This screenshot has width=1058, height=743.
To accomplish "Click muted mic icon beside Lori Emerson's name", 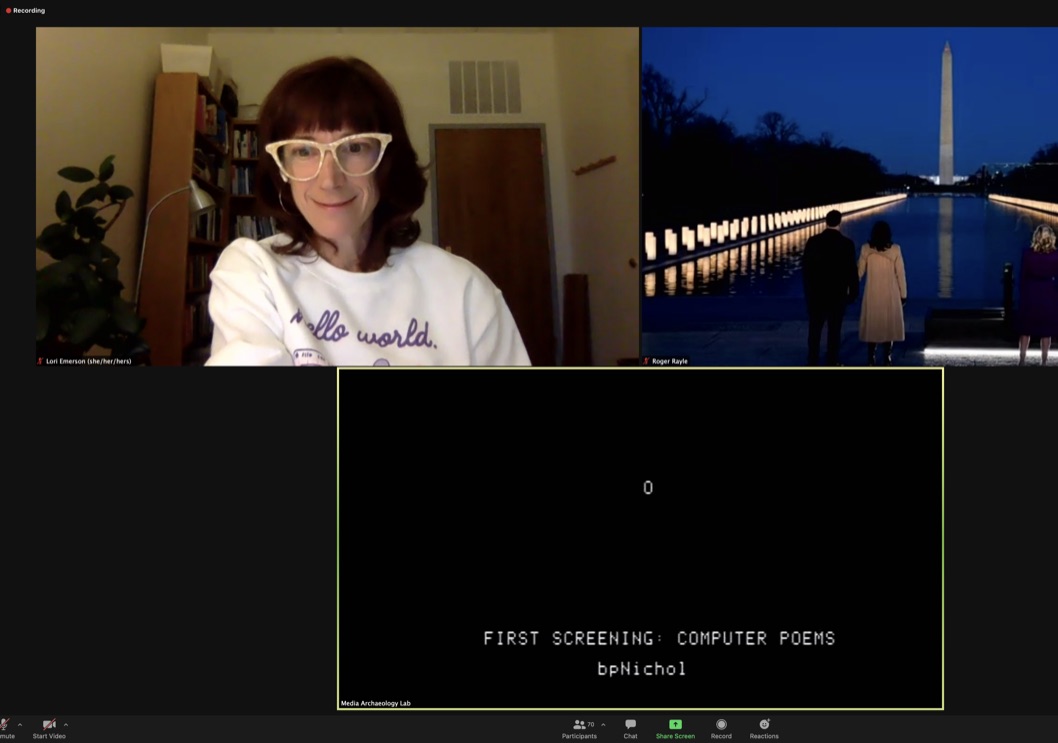I will click(40, 361).
